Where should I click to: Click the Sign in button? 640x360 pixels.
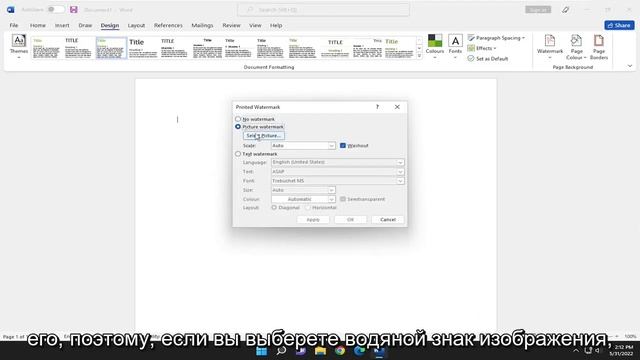(538, 9)
